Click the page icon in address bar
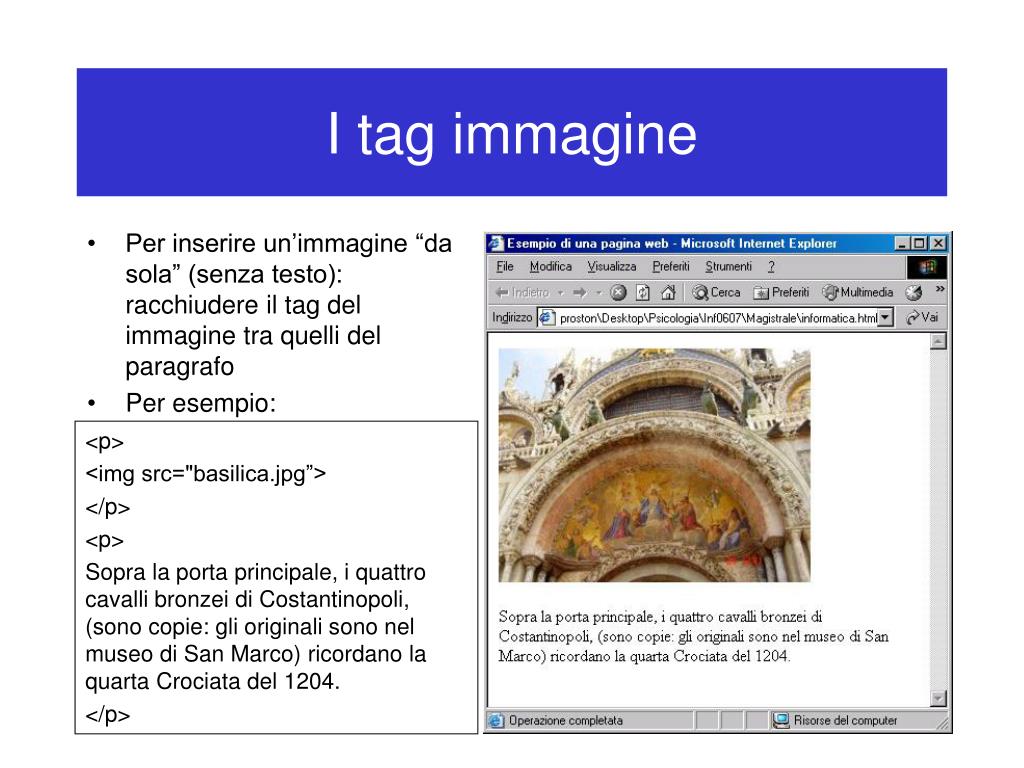Screen dimensions: 1024x768 (x=547, y=318)
